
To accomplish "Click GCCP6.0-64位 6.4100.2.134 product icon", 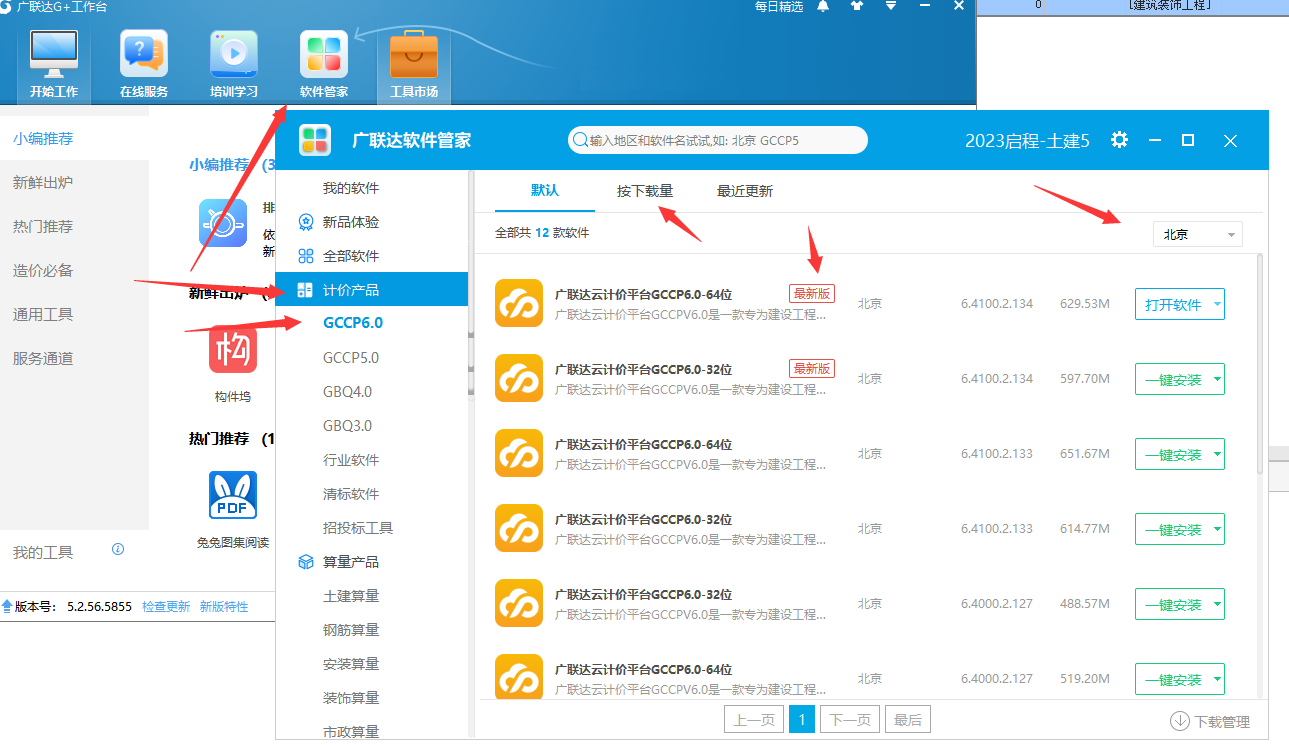I will point(519,303).
